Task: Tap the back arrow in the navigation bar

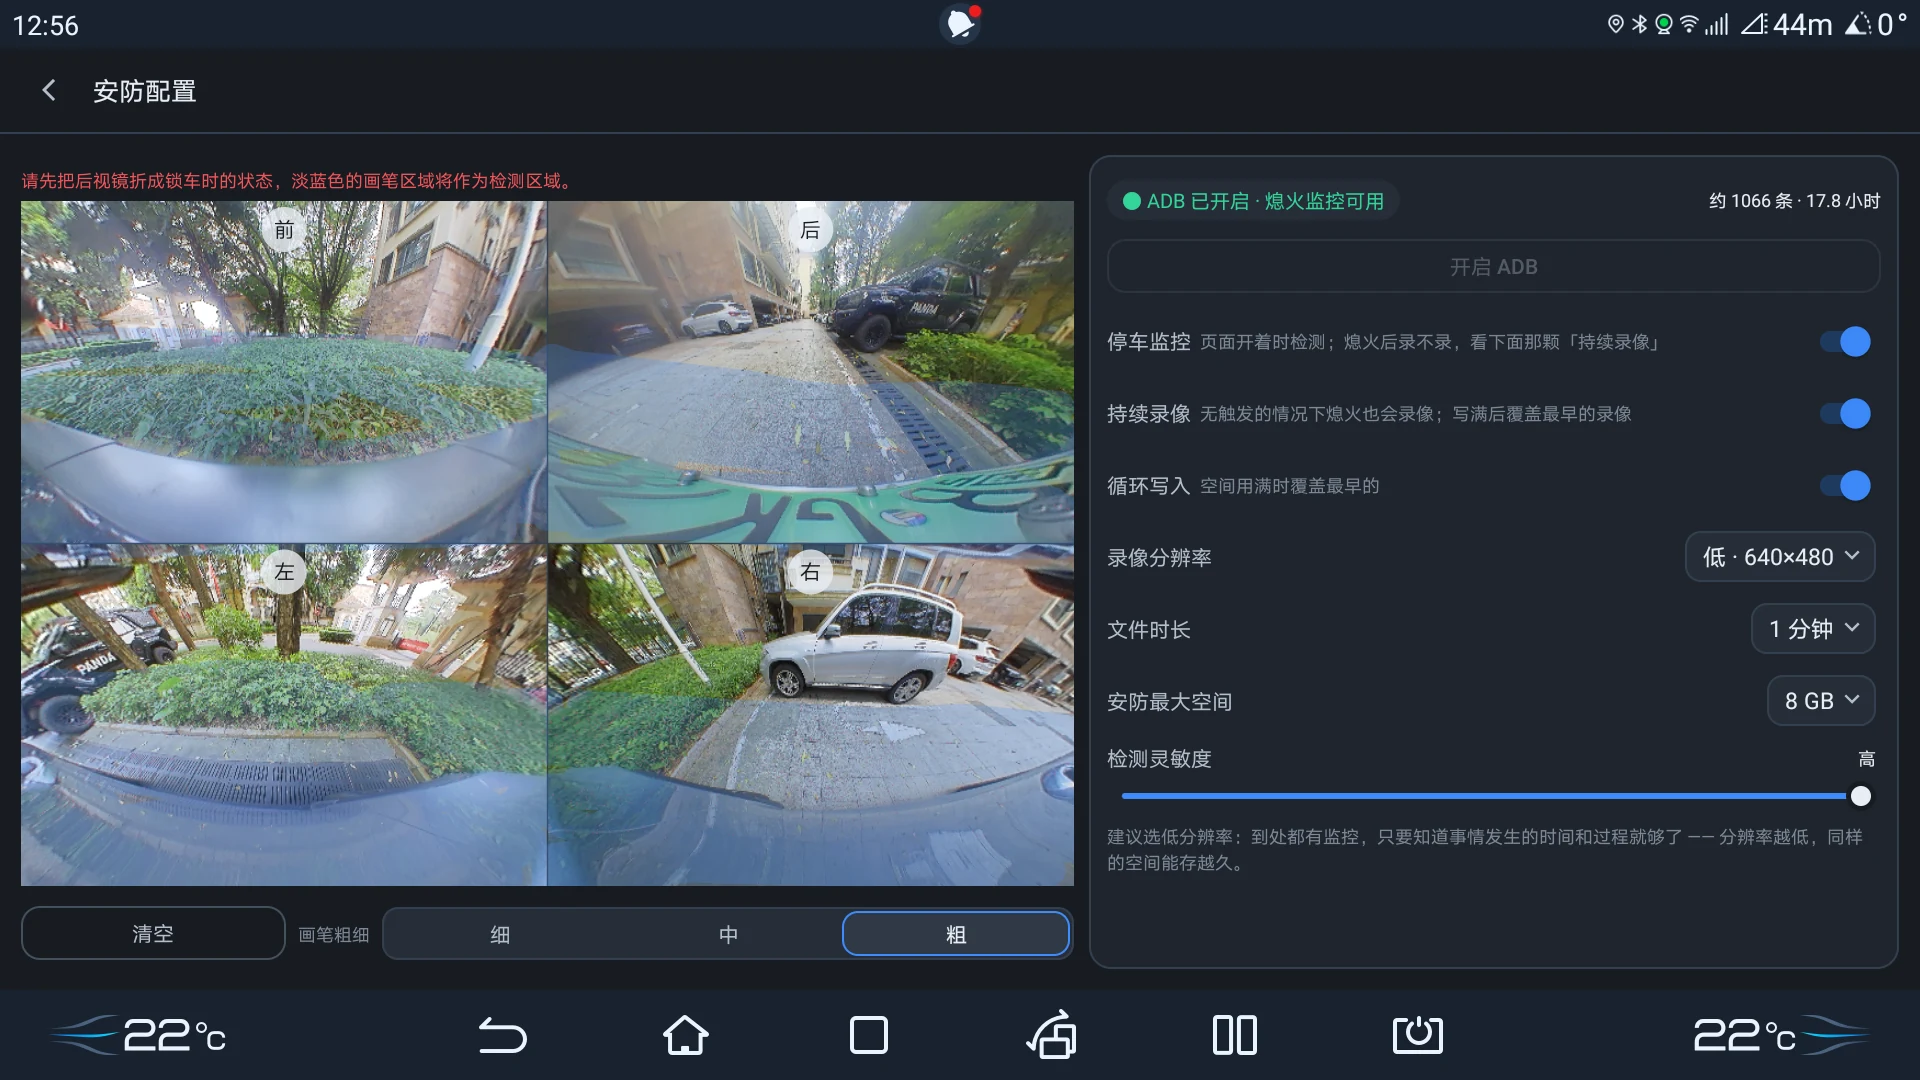Action: (502, 1035)
